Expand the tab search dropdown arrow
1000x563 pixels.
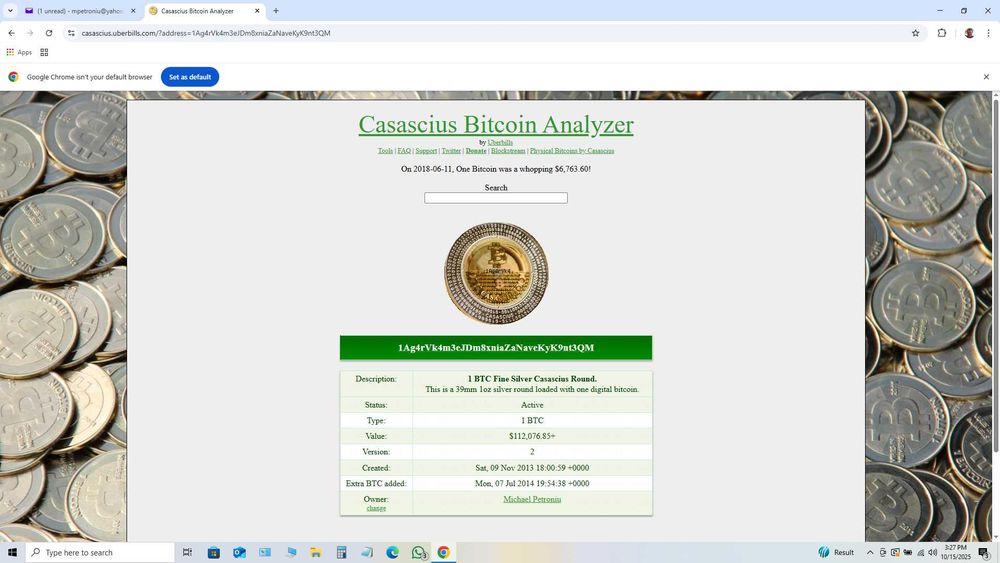[x=10, y=11]
